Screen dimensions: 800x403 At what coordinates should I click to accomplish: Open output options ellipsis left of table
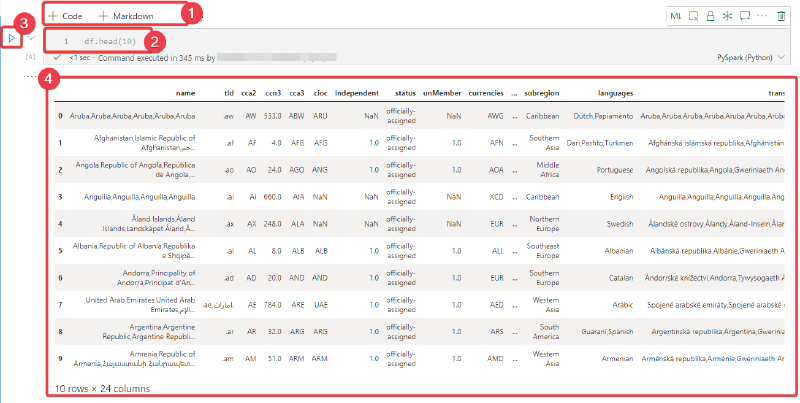pos(32,77)
